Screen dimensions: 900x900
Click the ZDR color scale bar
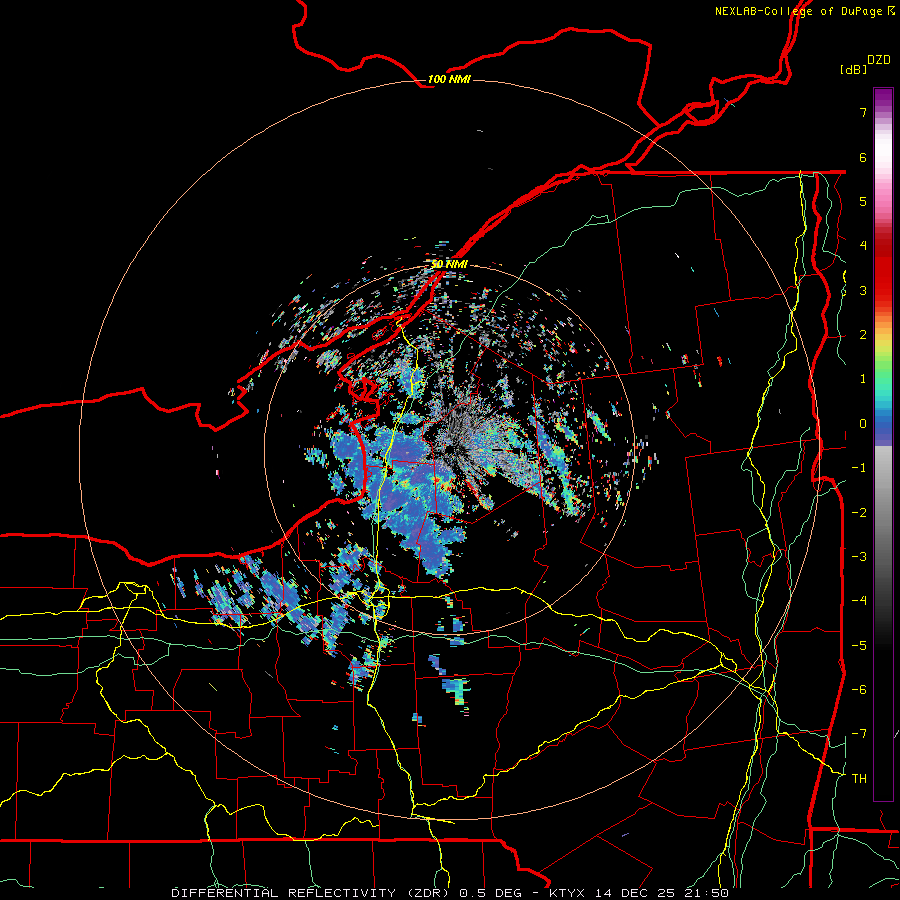pyautogui.click(x=883, y=444)
